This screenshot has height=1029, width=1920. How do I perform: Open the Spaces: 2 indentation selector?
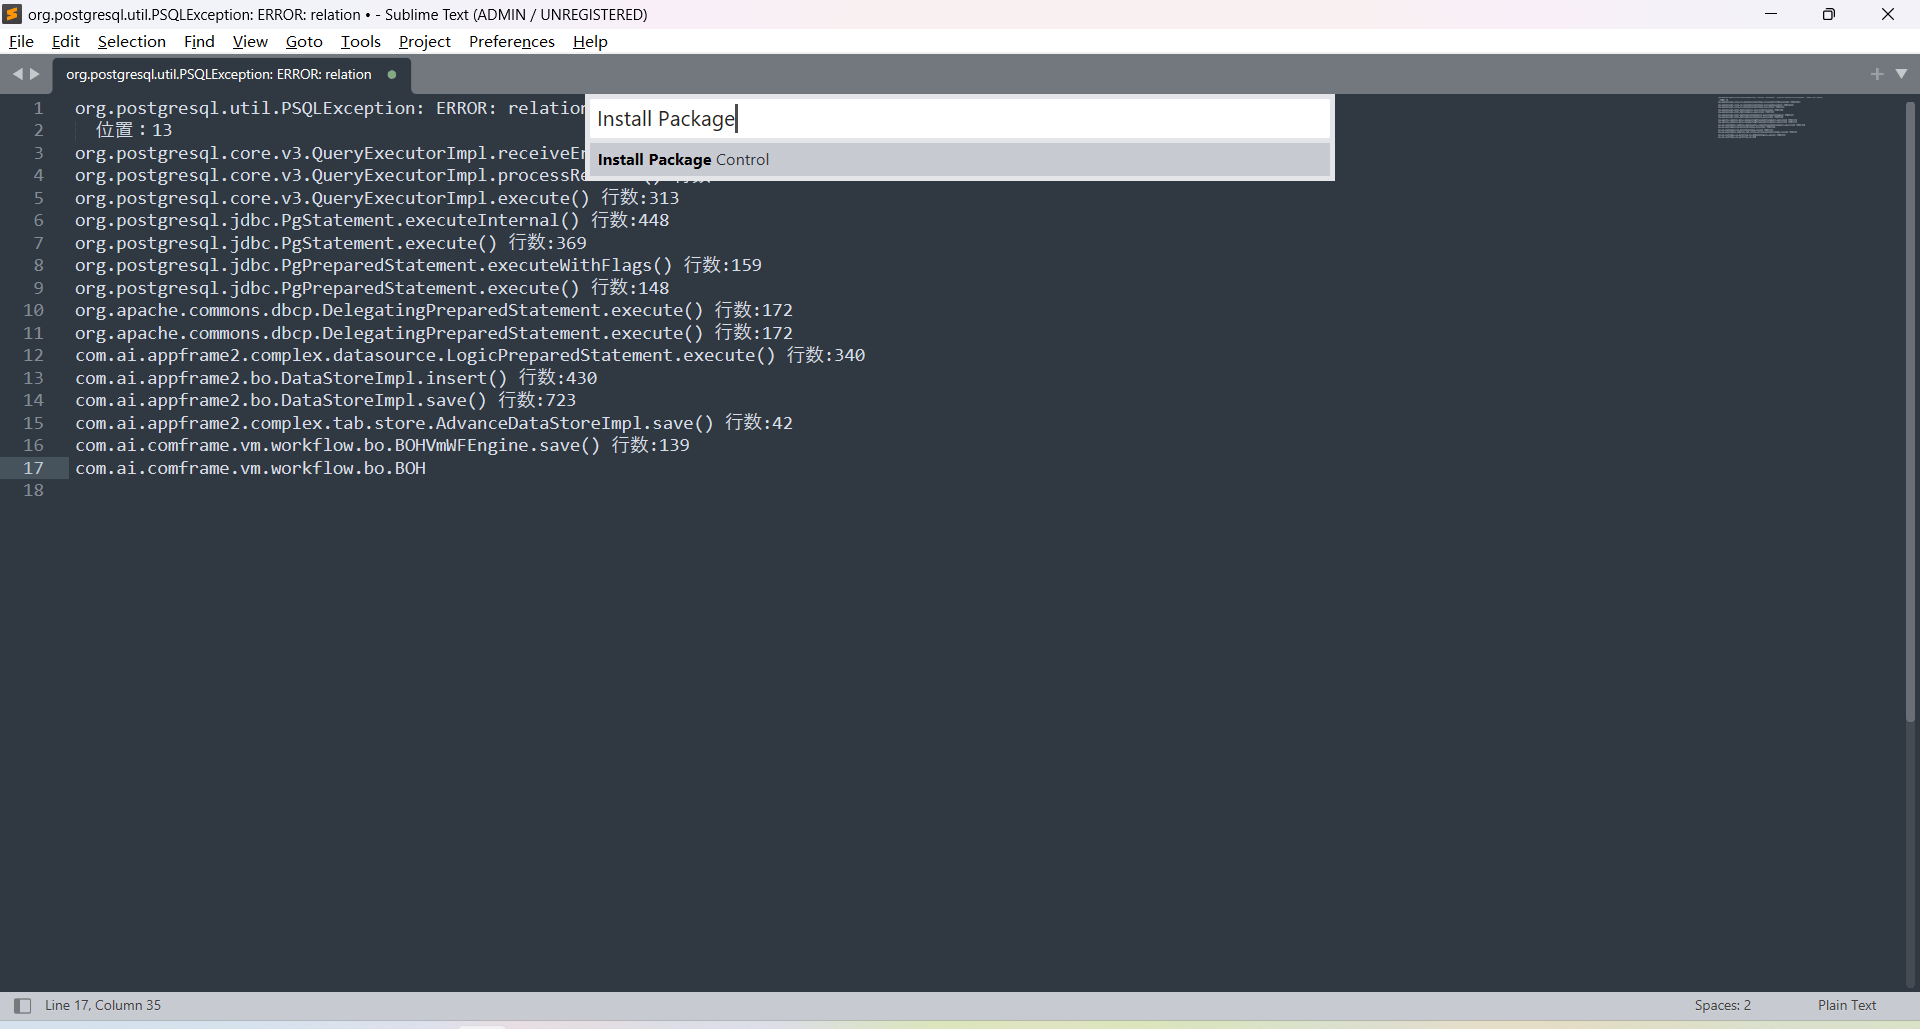pyautogui.click(x=1722, y=1005)
